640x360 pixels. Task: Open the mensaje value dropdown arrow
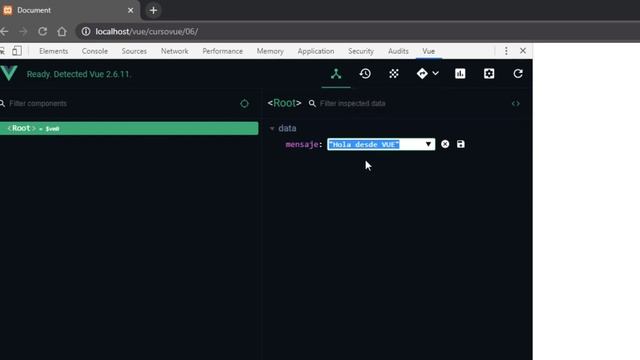pos(428,144)
